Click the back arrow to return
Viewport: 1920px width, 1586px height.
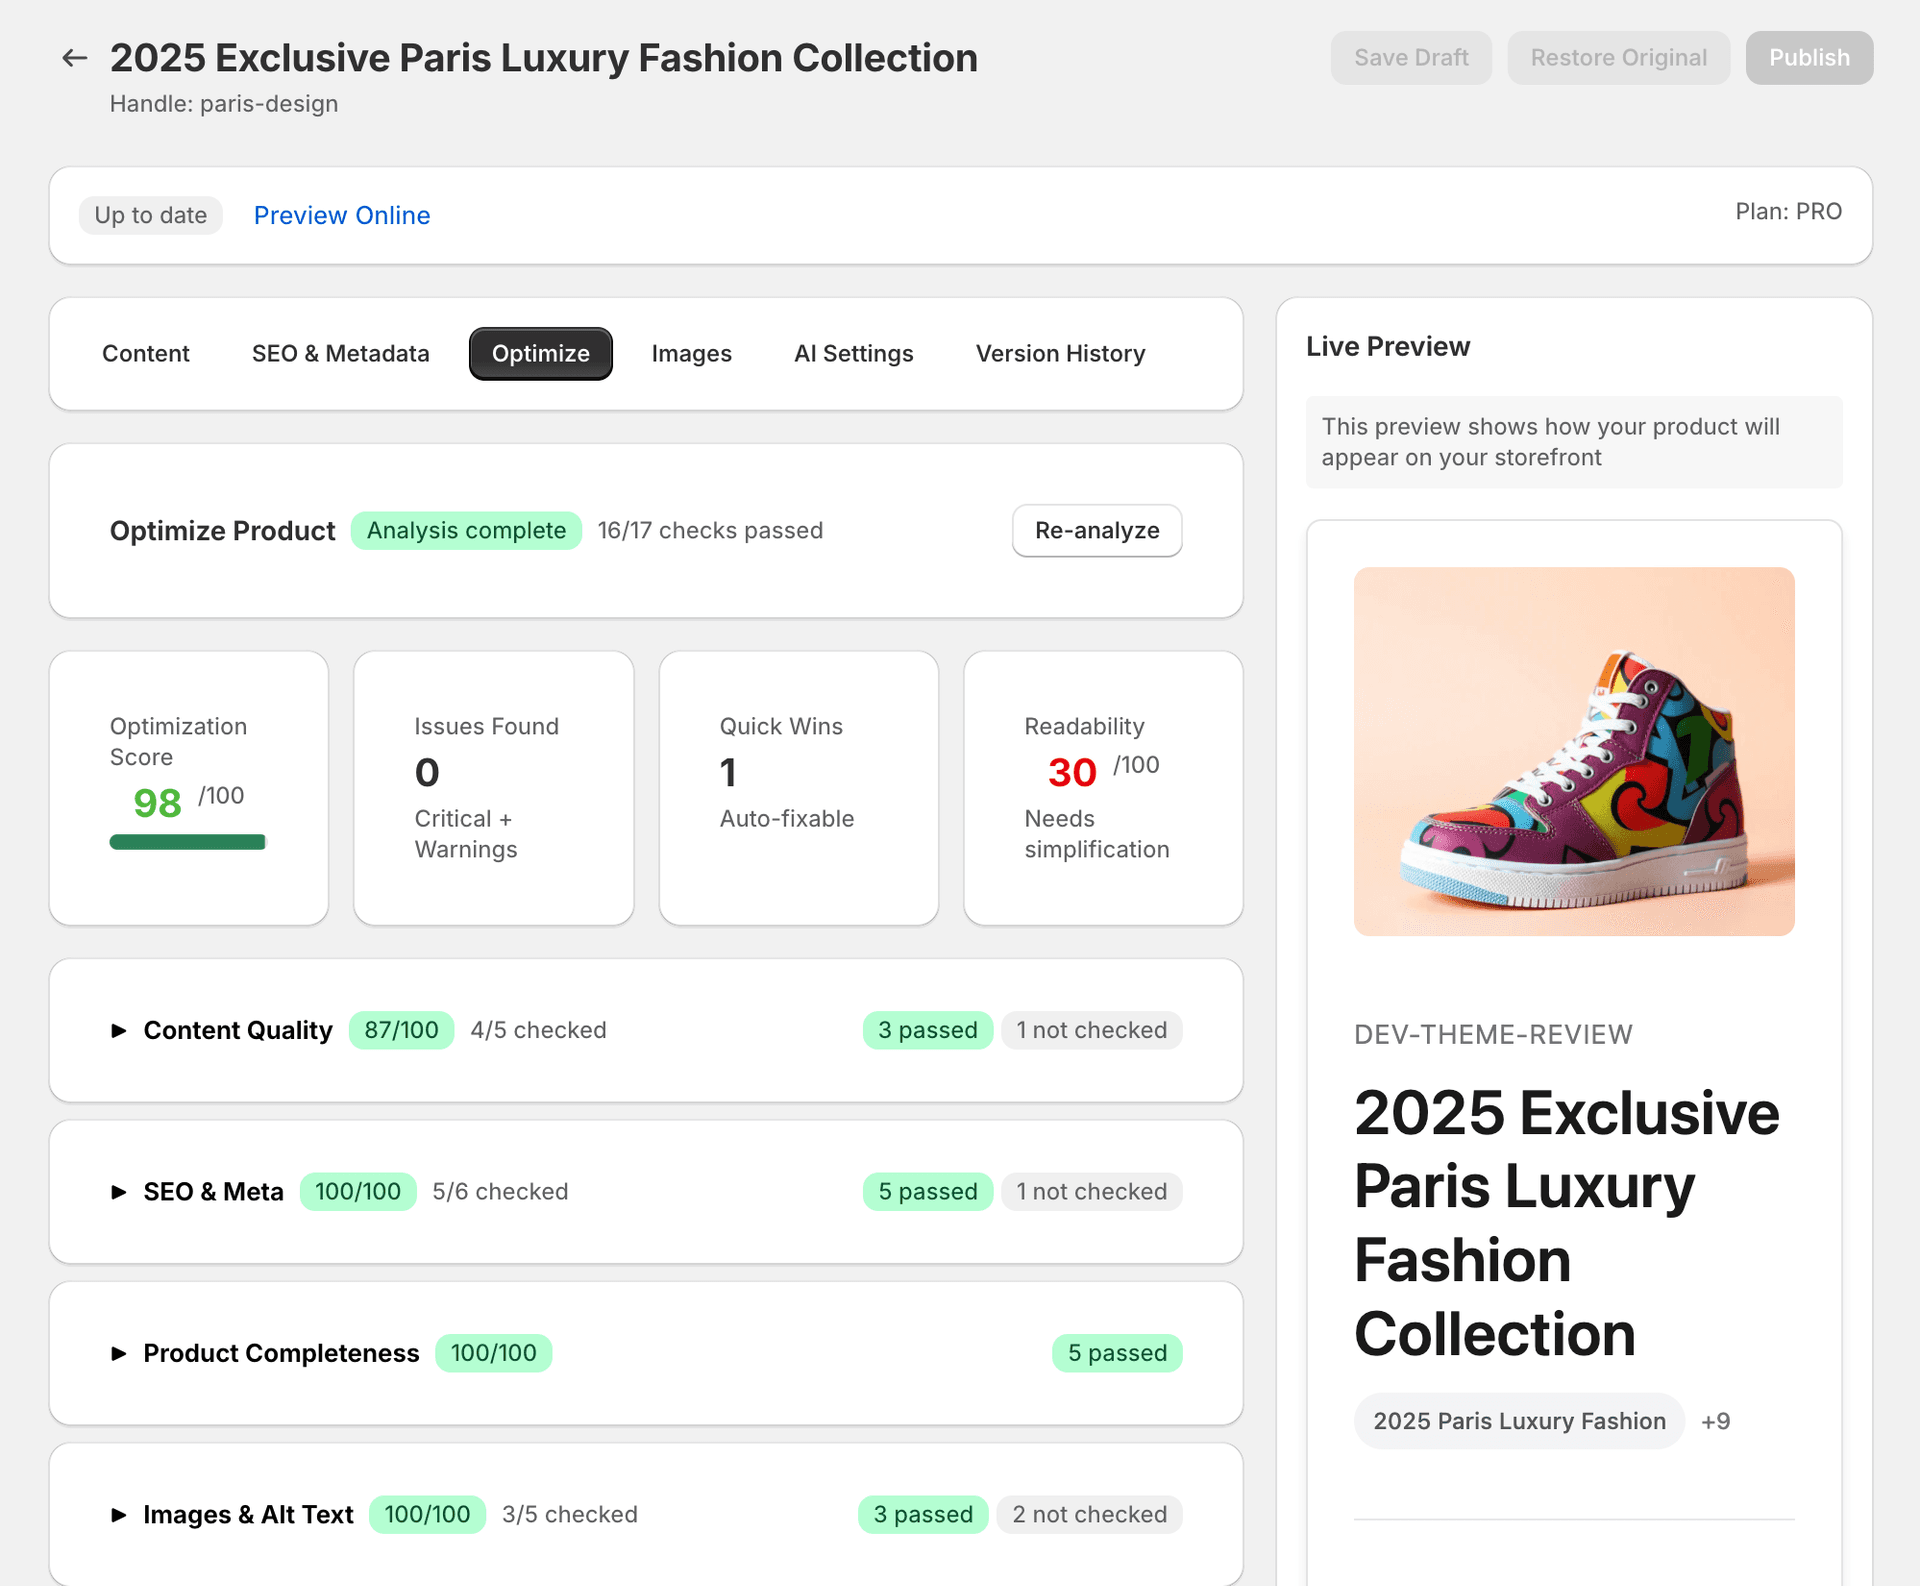point(75,57)
